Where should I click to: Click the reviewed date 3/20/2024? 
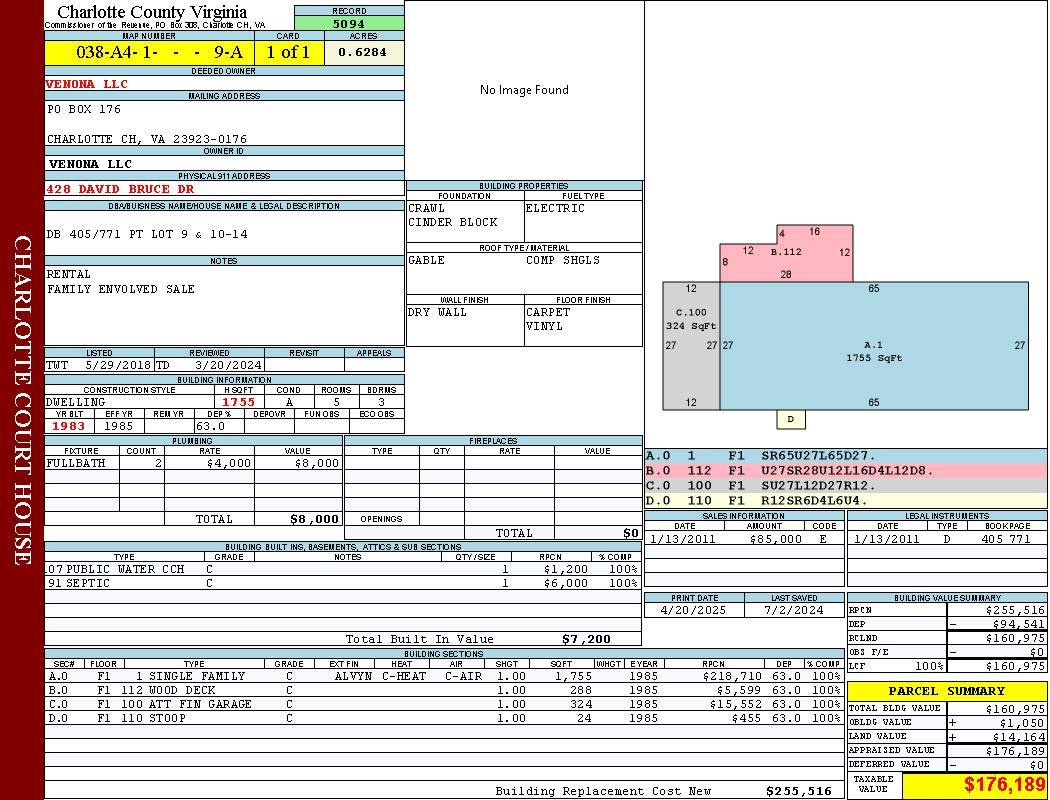(228, 365)
